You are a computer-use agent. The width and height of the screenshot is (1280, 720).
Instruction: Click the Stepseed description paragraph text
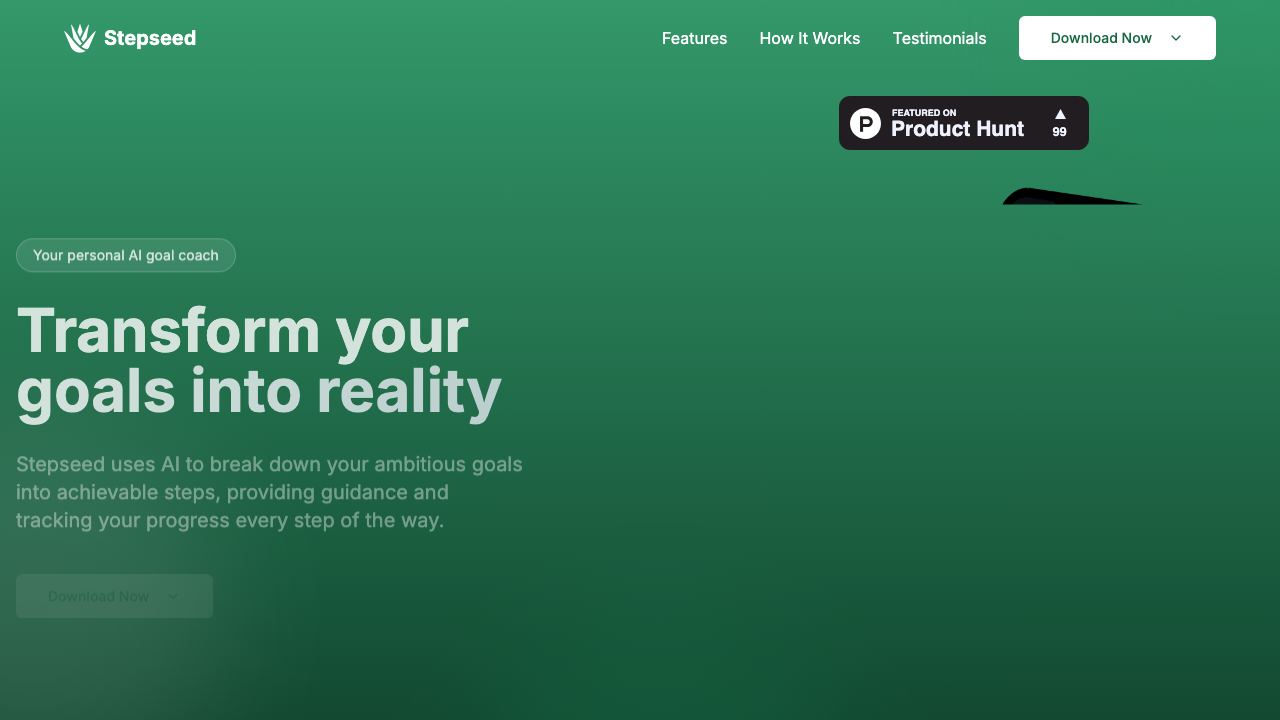[270, 492]
